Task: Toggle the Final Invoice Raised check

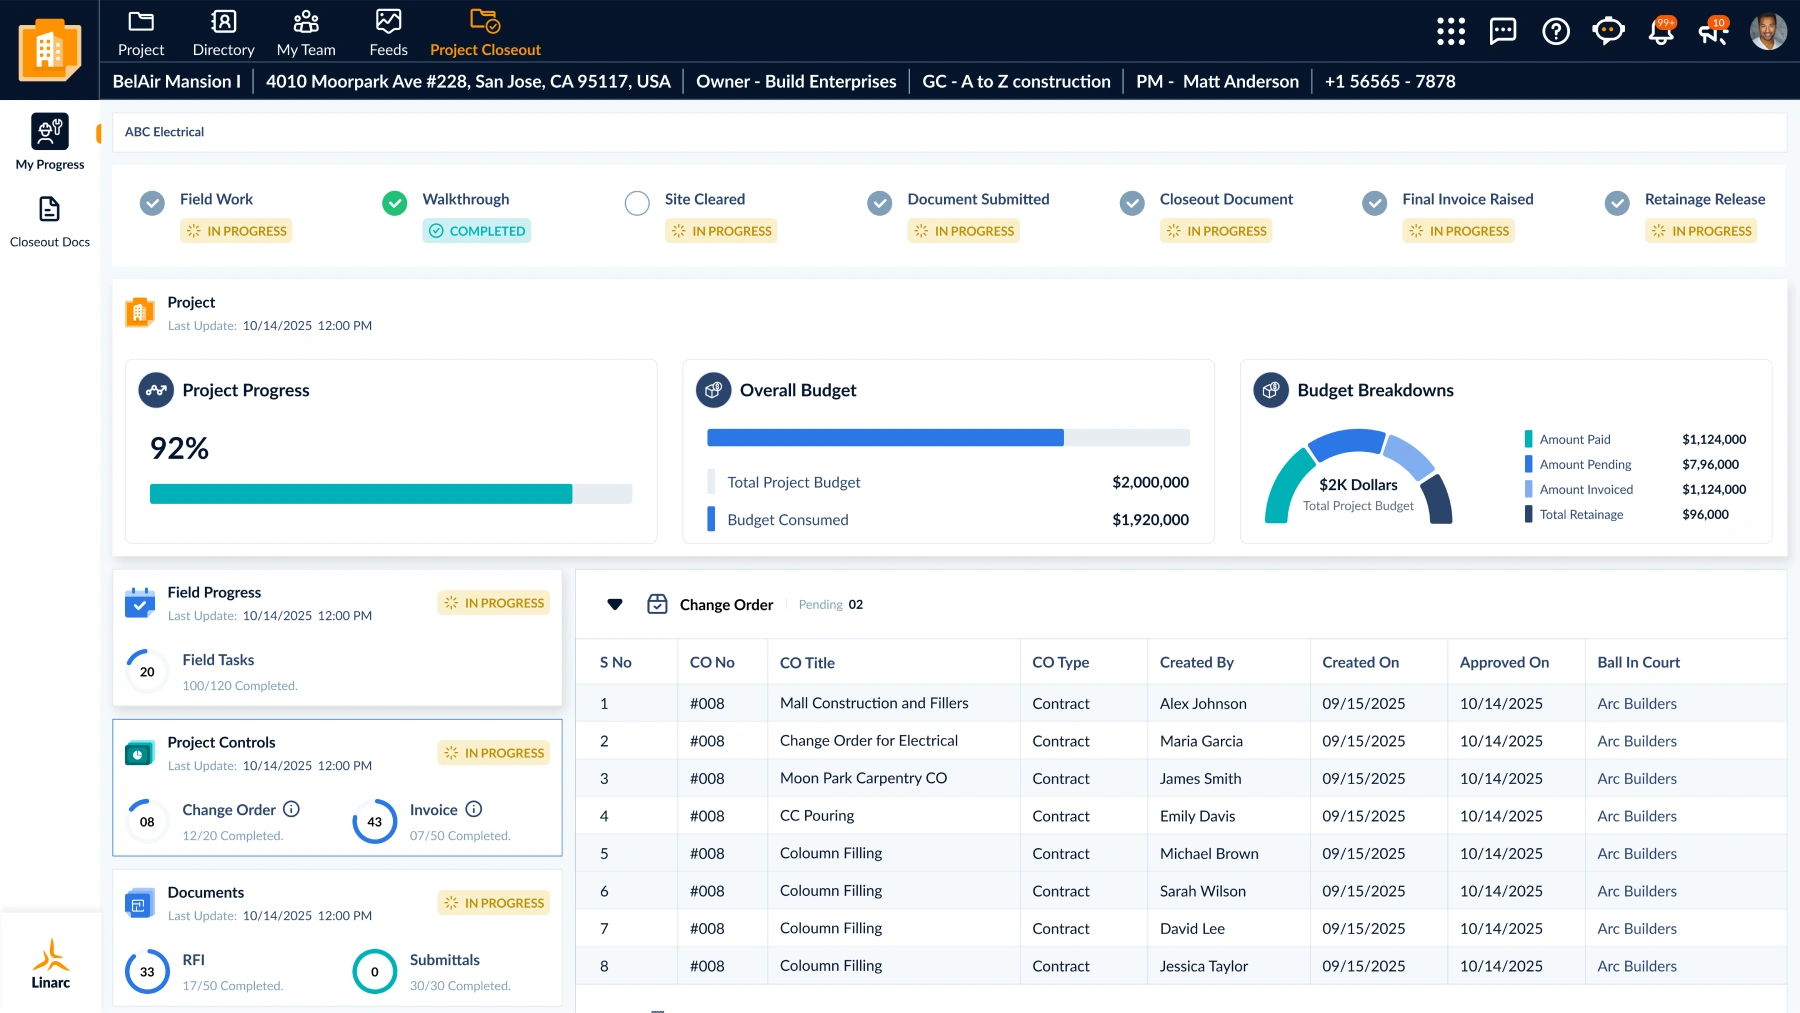Action: (x=1375, y=203)
